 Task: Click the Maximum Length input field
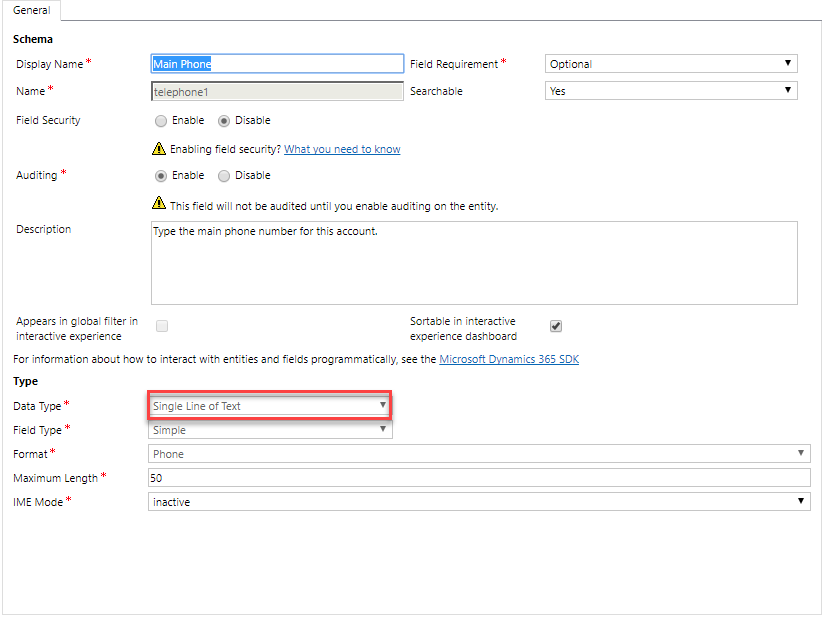tap(478, 478)
